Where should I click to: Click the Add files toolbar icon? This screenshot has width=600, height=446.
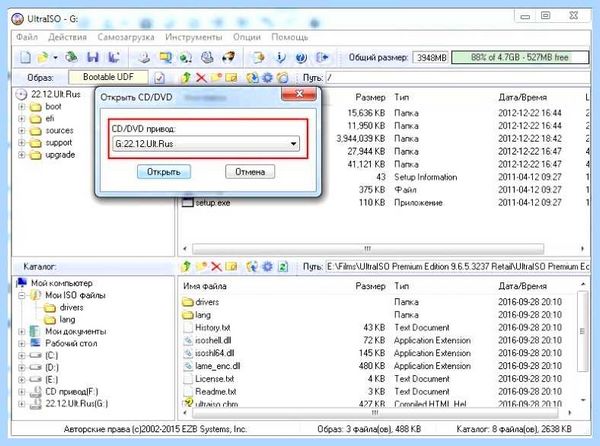pyautogui.click(x=258, y=57)
